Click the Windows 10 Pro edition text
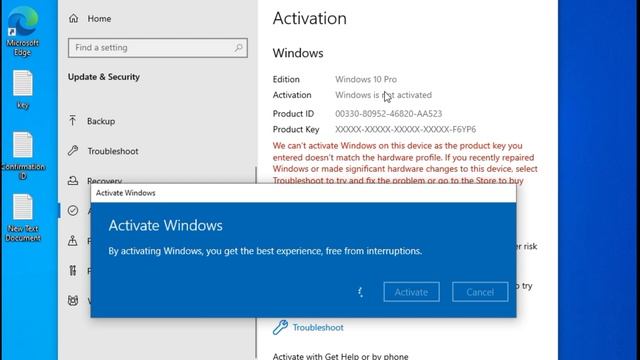Screen dimensions: 640x360 (366, 79)
